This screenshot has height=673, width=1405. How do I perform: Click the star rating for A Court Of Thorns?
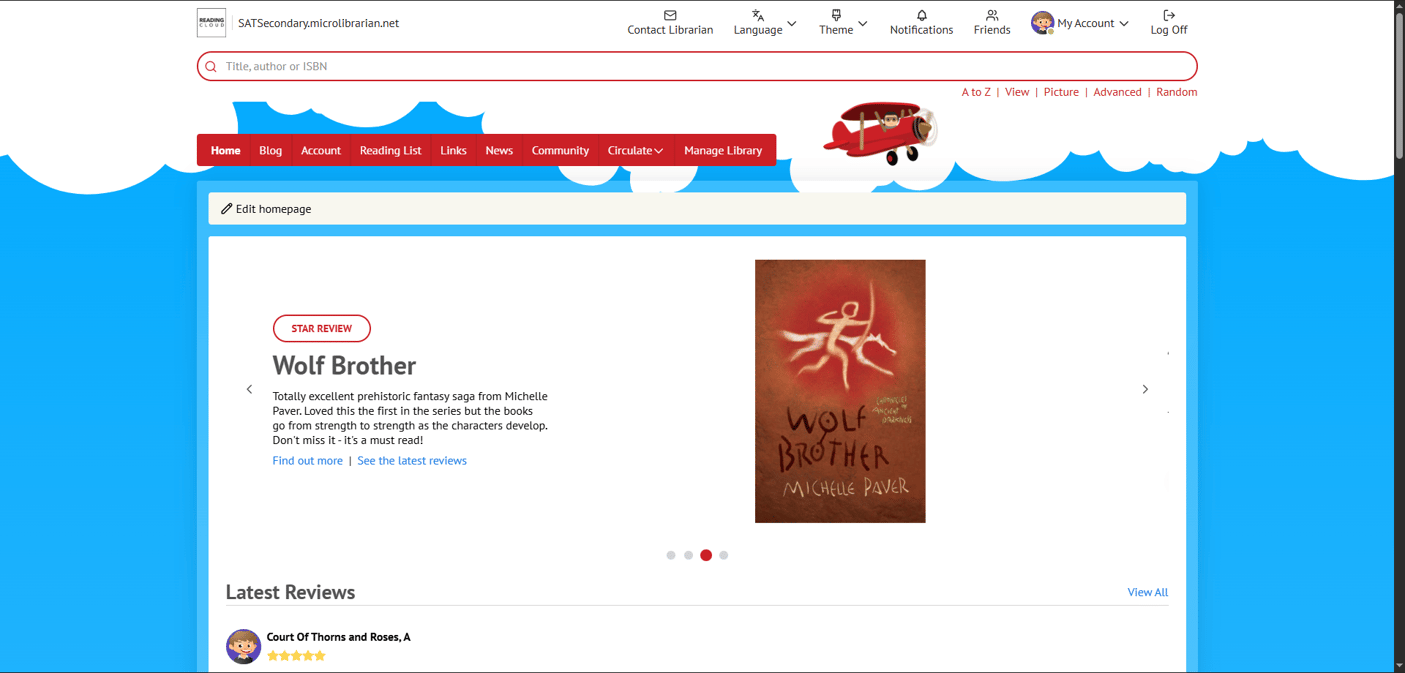coord(295,655)
